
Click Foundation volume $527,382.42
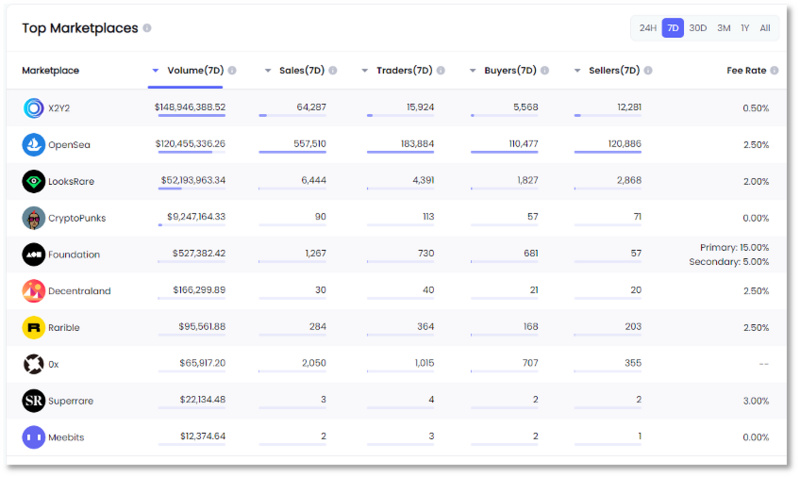point(199,254)
